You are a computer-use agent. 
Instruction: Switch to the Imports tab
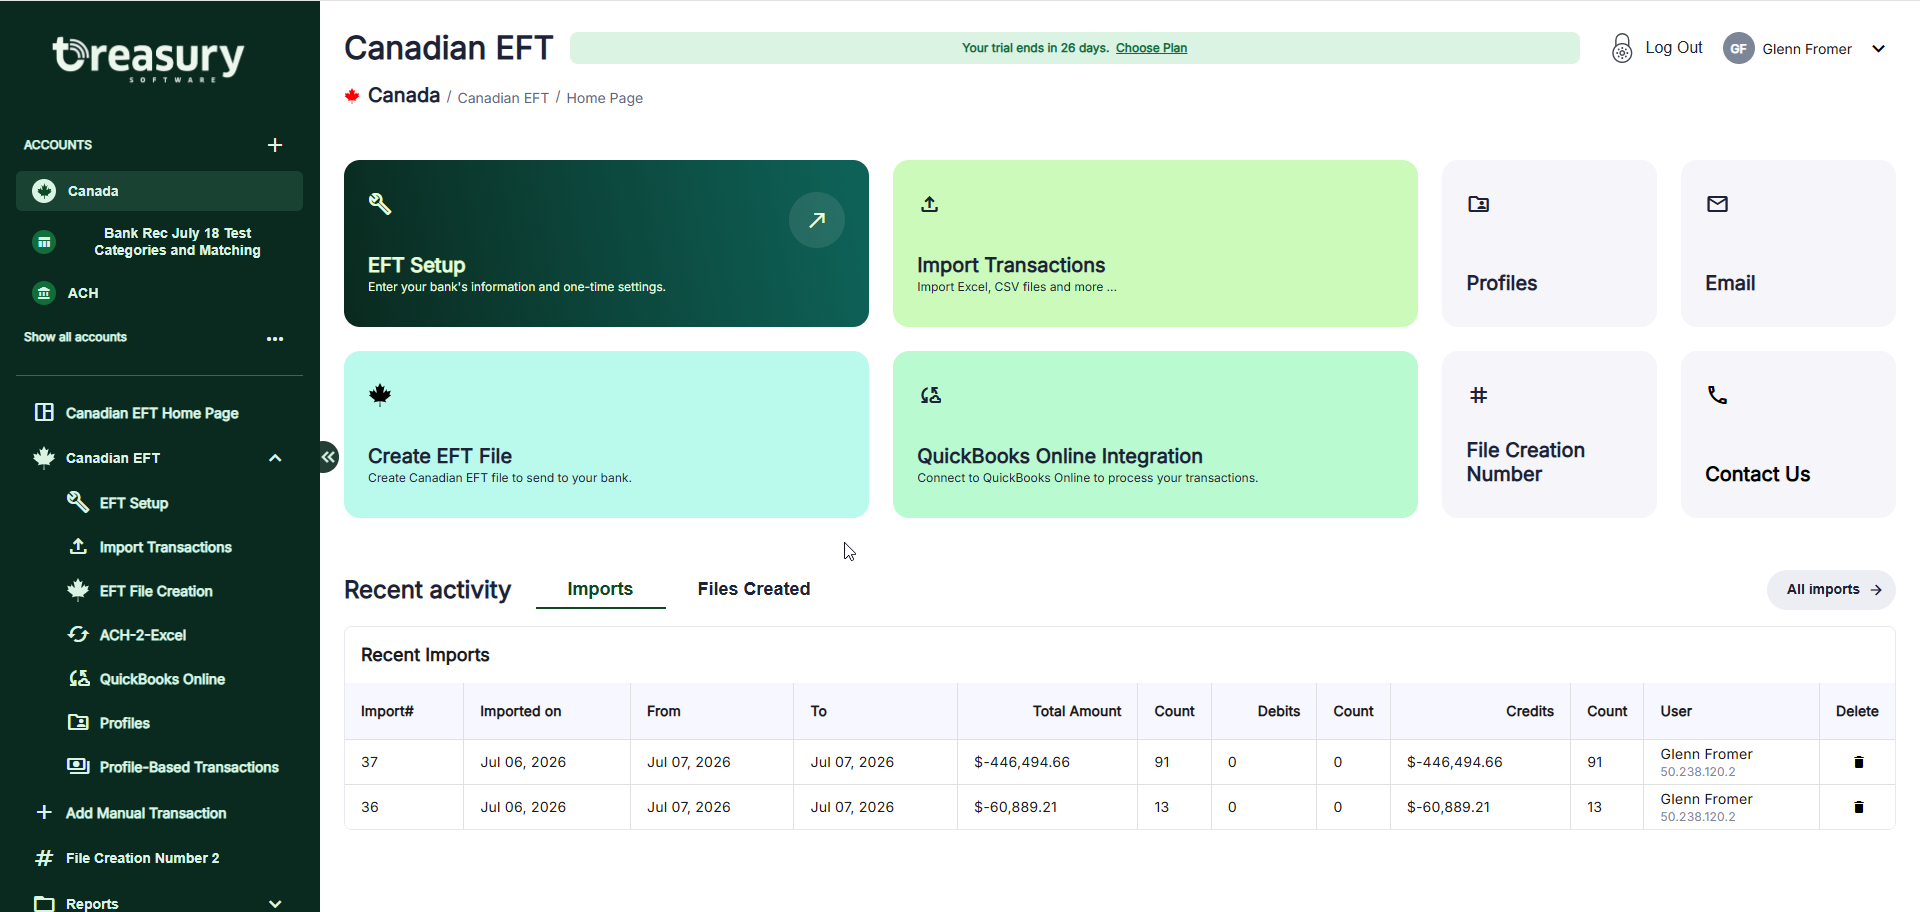[x=600, y=589]
